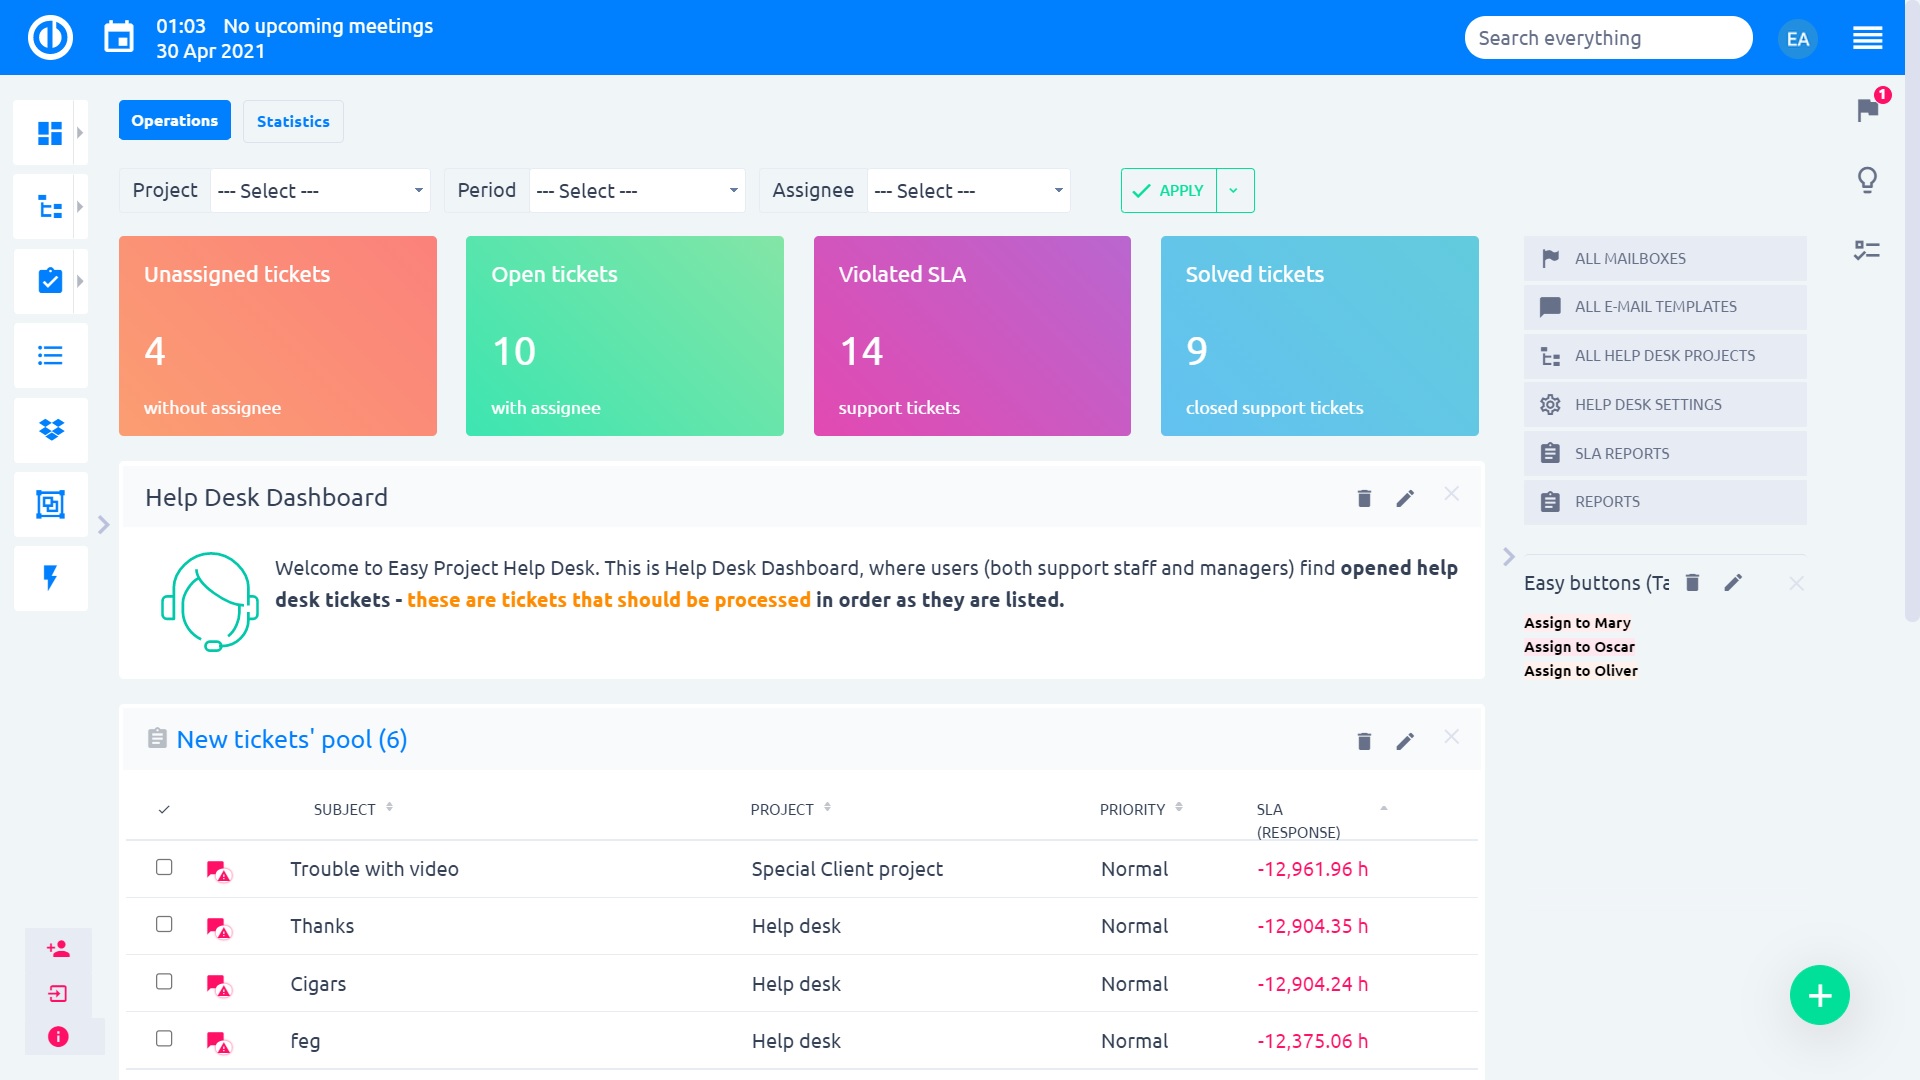The image size is (1920, 1080).
Task: Select the Reports icon in right menu
Action: (x=1551, y=501)
